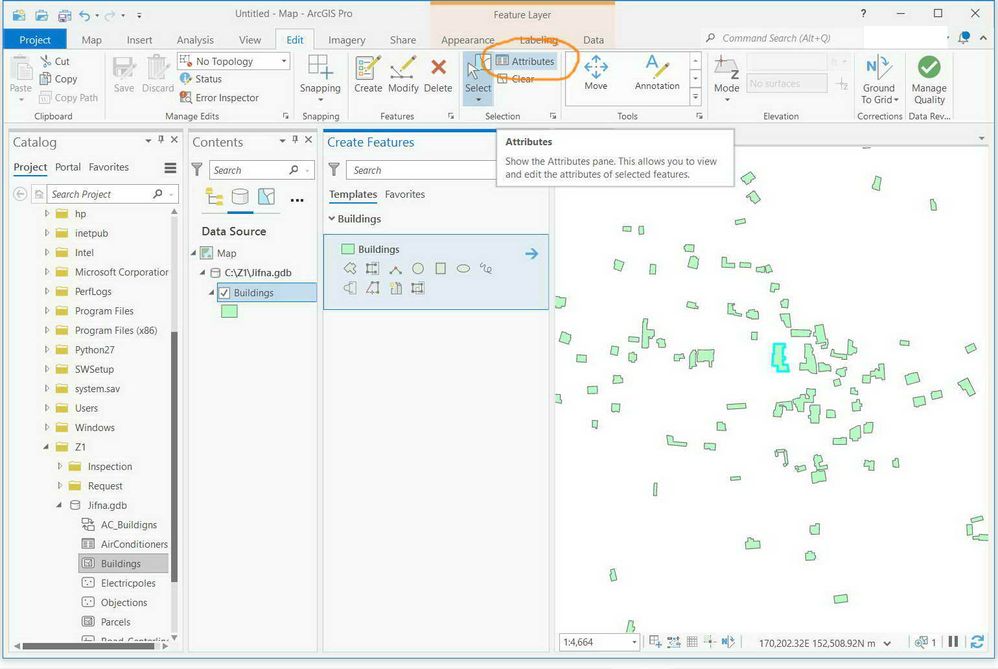Viewport: 998px width, 669px height.
Task: Toggle the map grid in status bar
Action: pyautogui.click(x=692, y=642)
